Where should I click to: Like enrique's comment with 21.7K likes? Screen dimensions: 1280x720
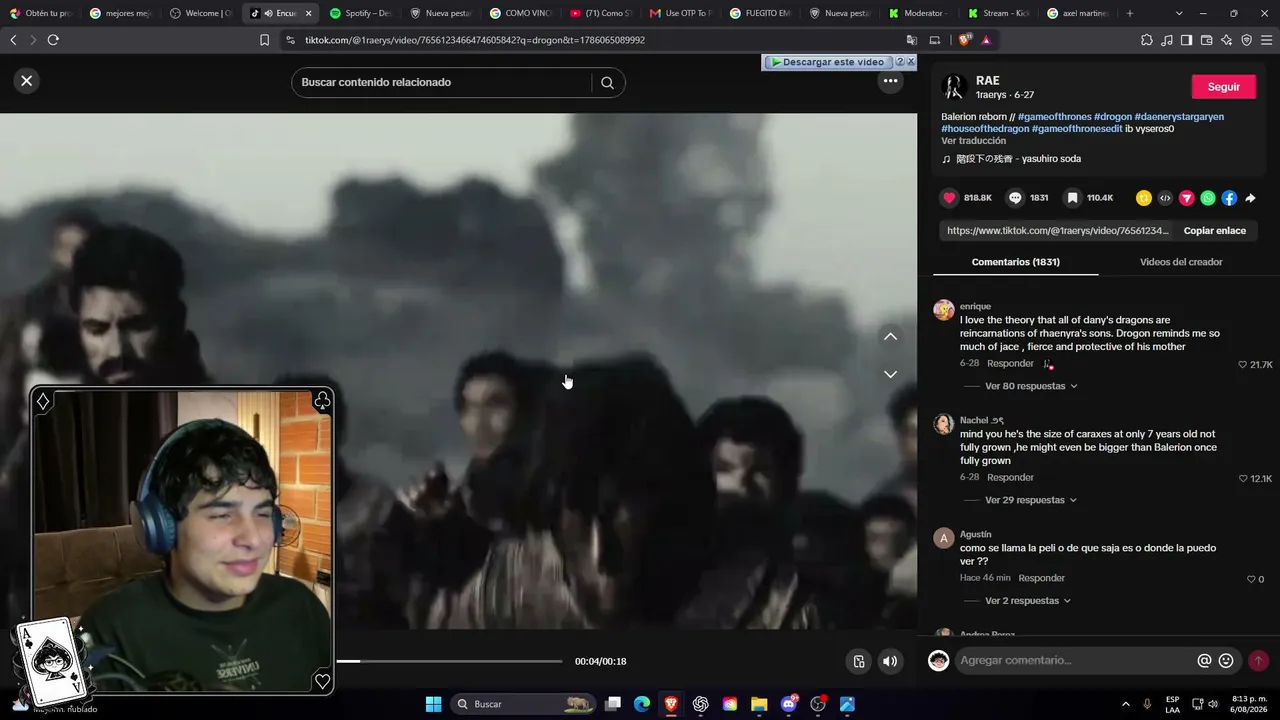tap(1243, 365)
